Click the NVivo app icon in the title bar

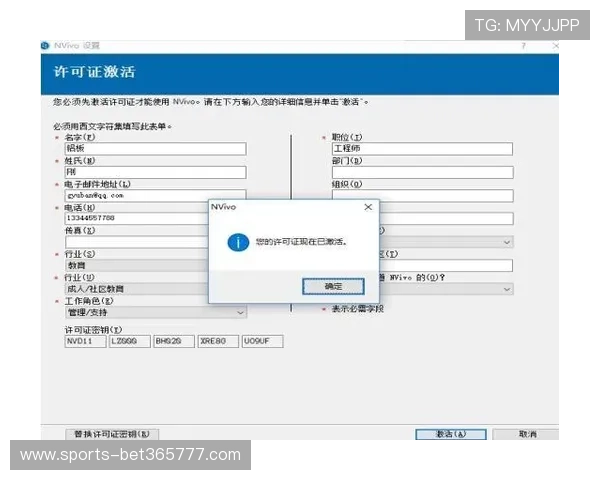[x=45, y=46]
